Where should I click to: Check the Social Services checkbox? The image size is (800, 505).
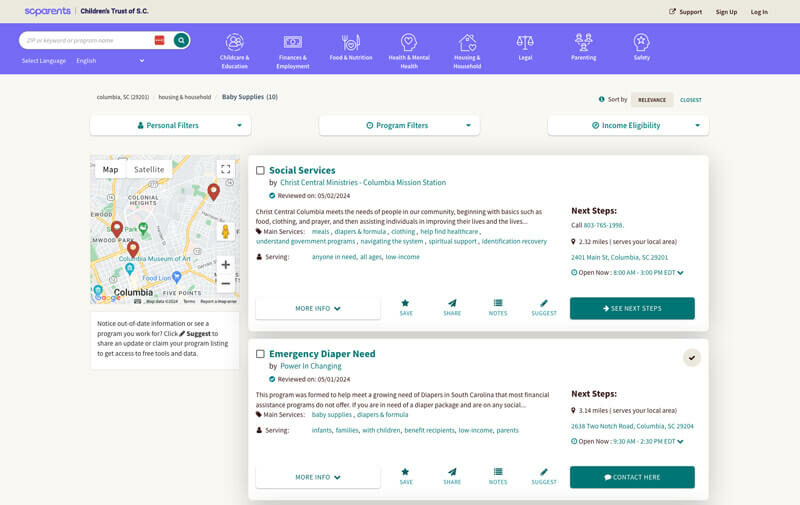click(260, 171)
